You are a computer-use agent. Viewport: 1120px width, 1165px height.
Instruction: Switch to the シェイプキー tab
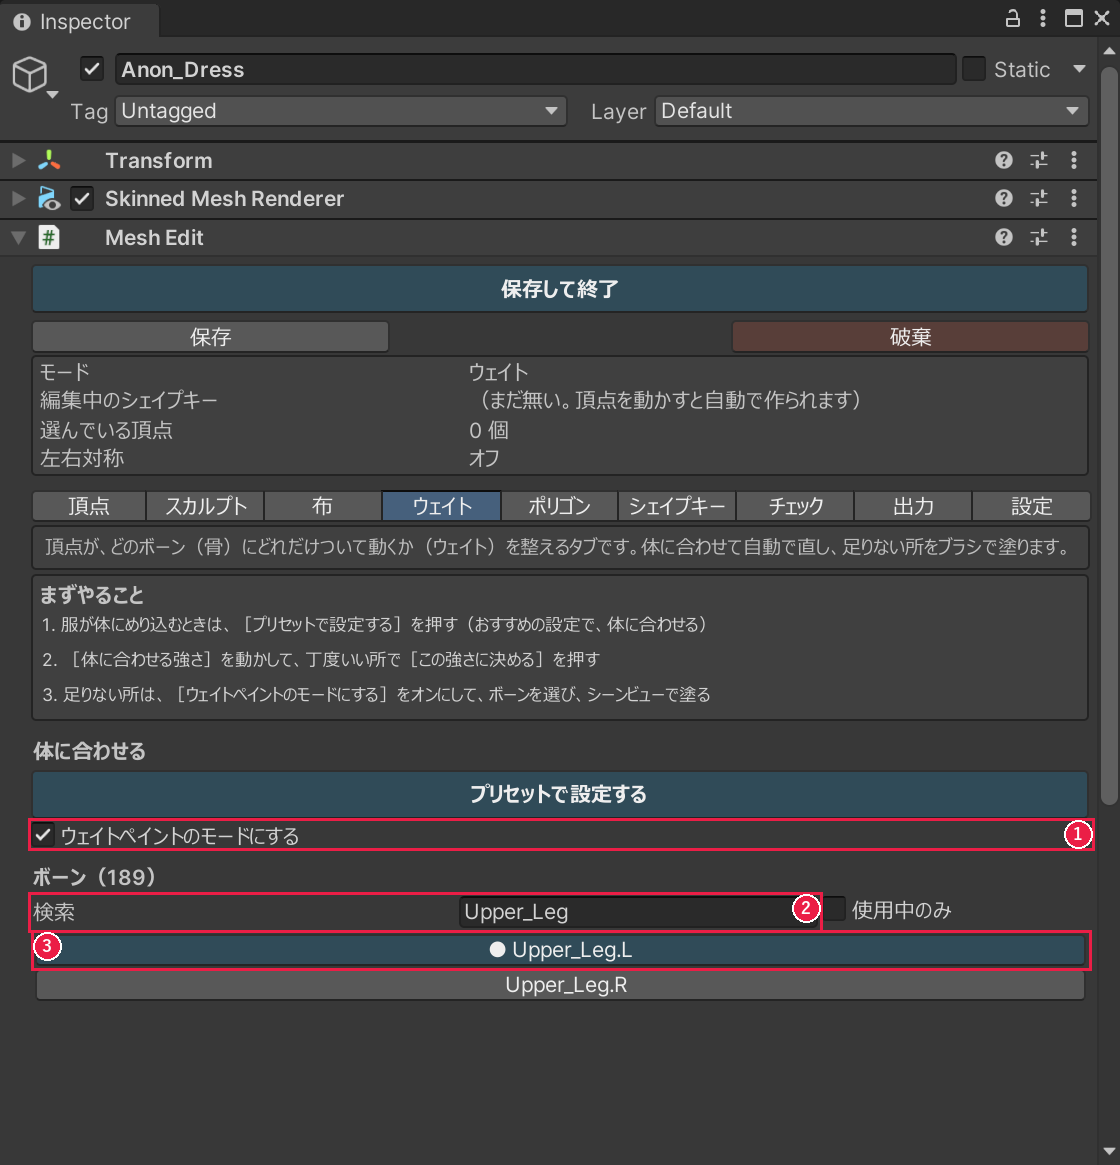coord(676,506)
